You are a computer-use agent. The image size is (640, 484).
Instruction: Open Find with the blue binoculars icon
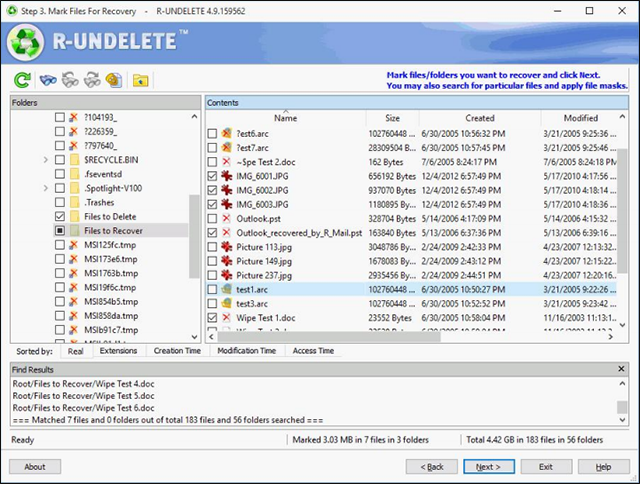point(48,80)
